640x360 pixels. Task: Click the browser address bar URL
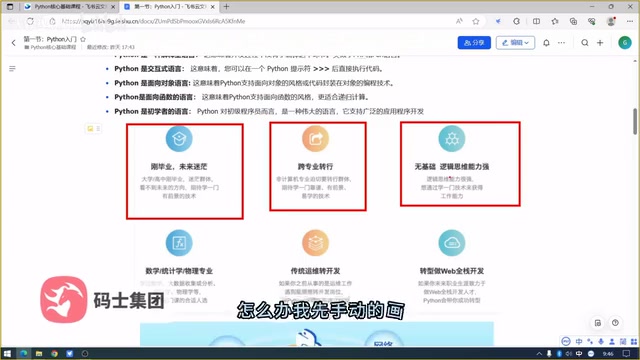click(x=153, y=21)
